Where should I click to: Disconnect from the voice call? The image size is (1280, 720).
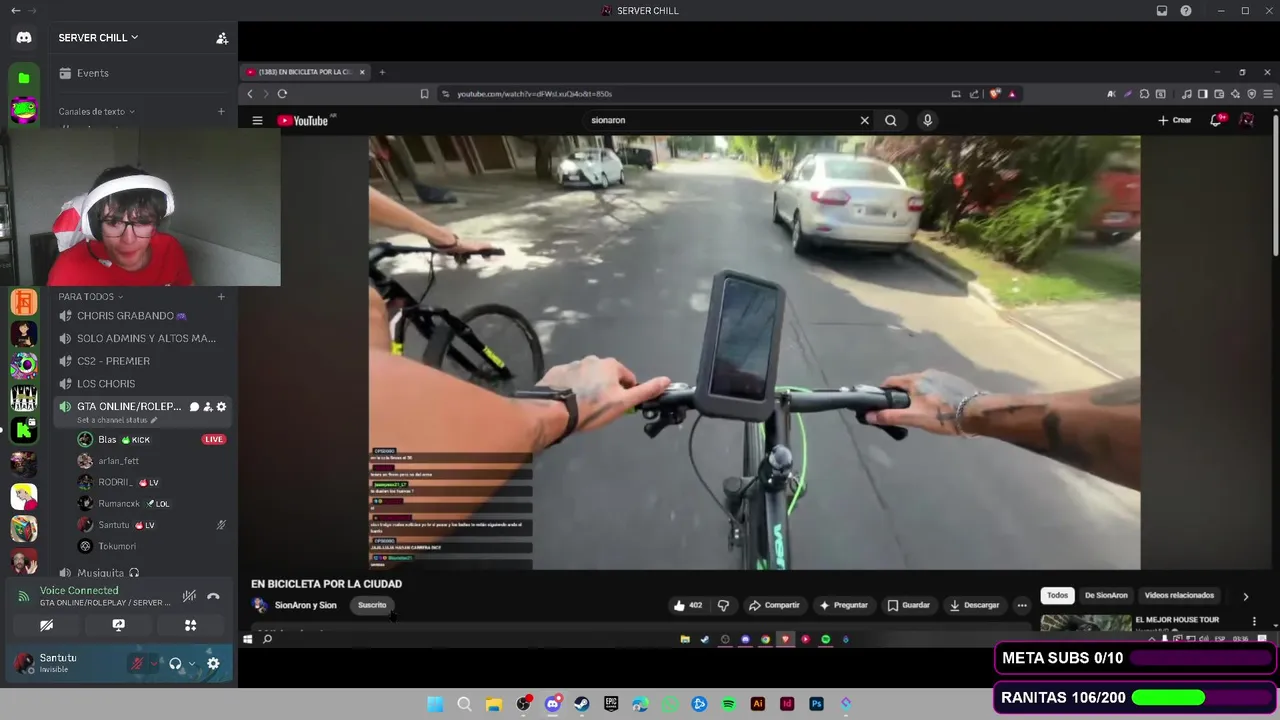(213, 597)
